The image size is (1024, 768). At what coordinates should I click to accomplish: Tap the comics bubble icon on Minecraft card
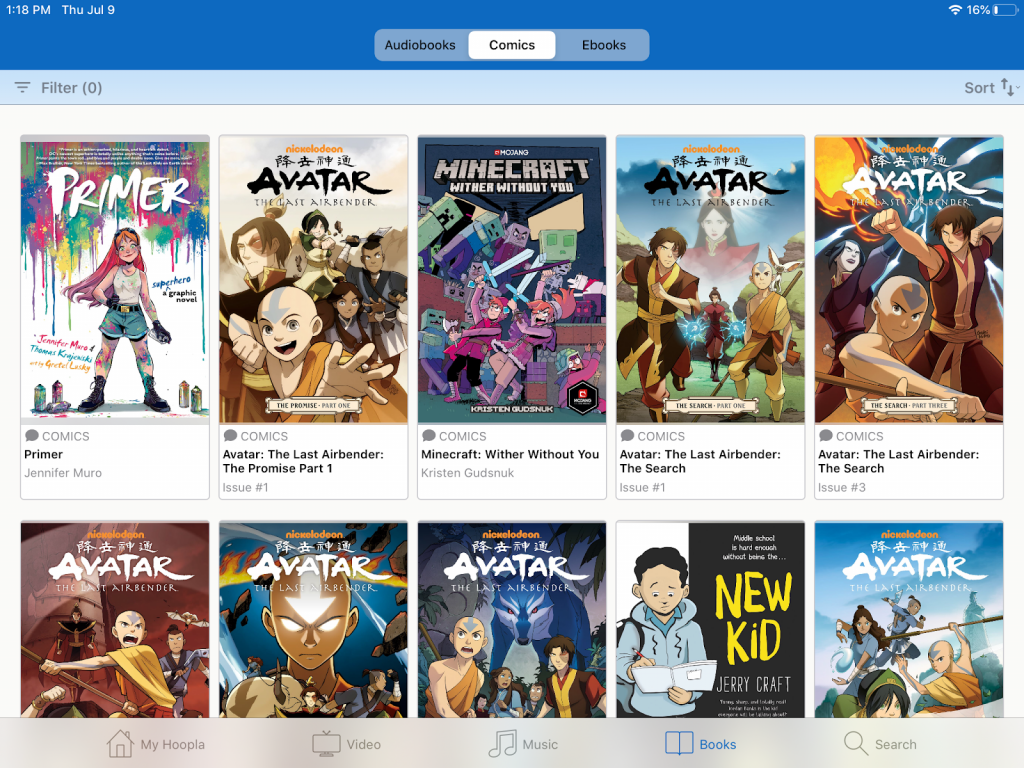pos(428,436)
